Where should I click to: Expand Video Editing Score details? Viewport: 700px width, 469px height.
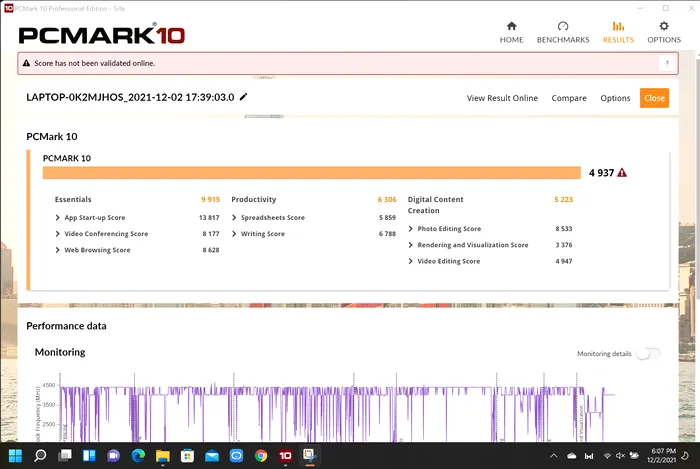pos(410,261)
